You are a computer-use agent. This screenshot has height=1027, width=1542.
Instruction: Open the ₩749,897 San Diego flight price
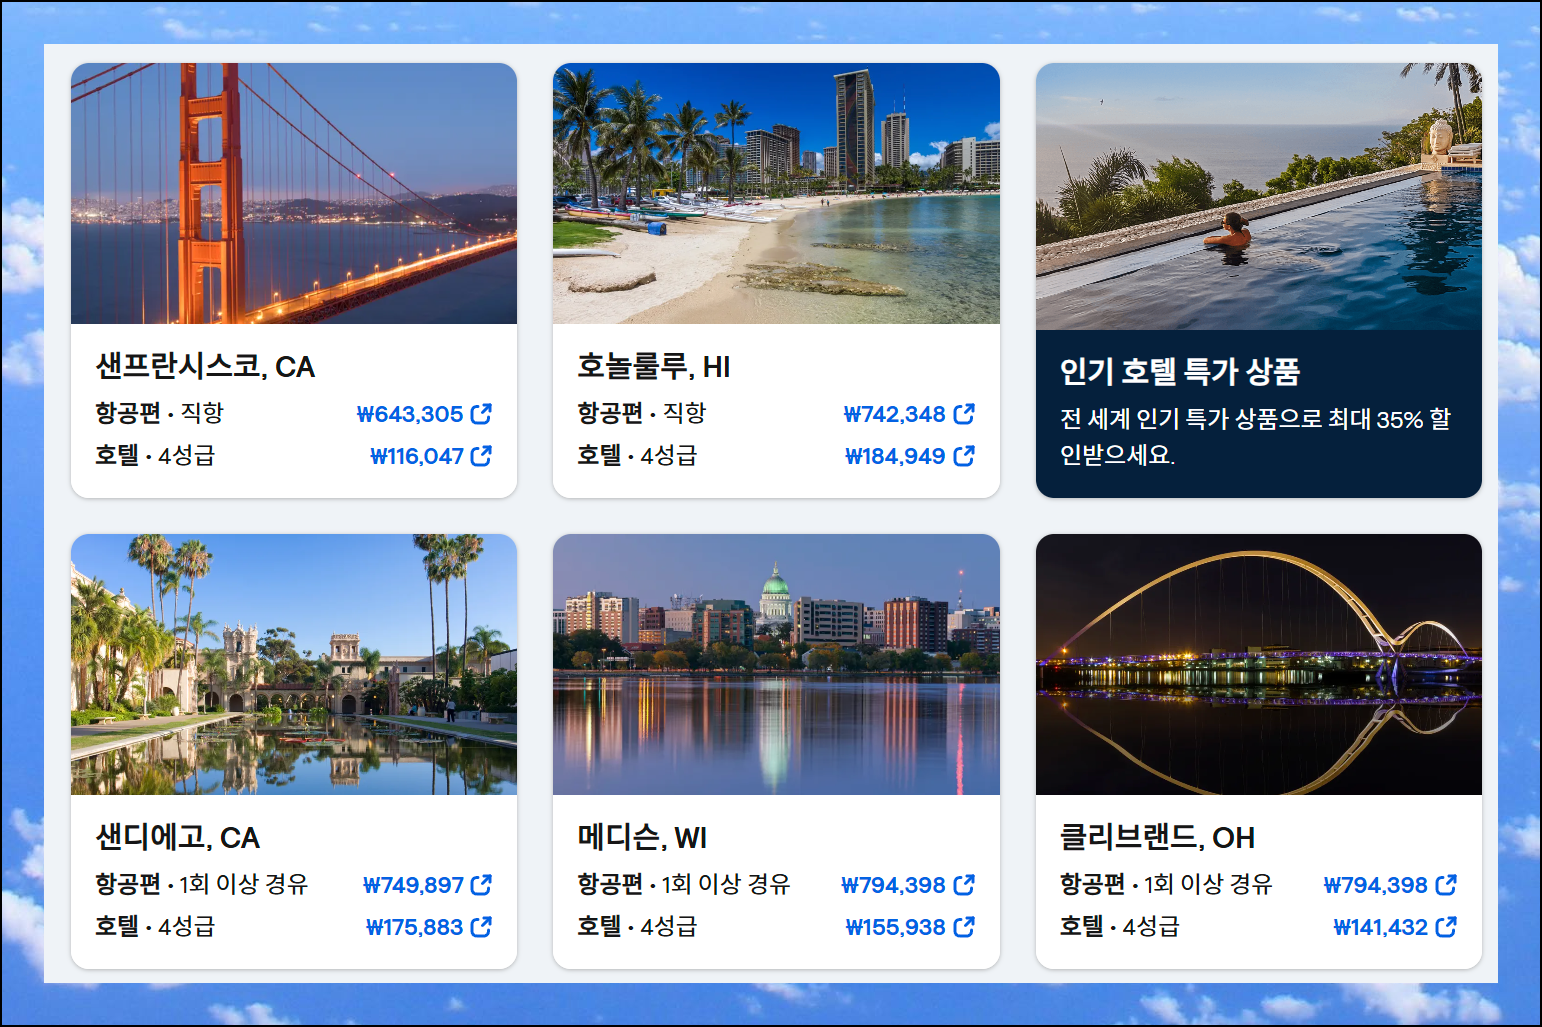click(413, 885)
